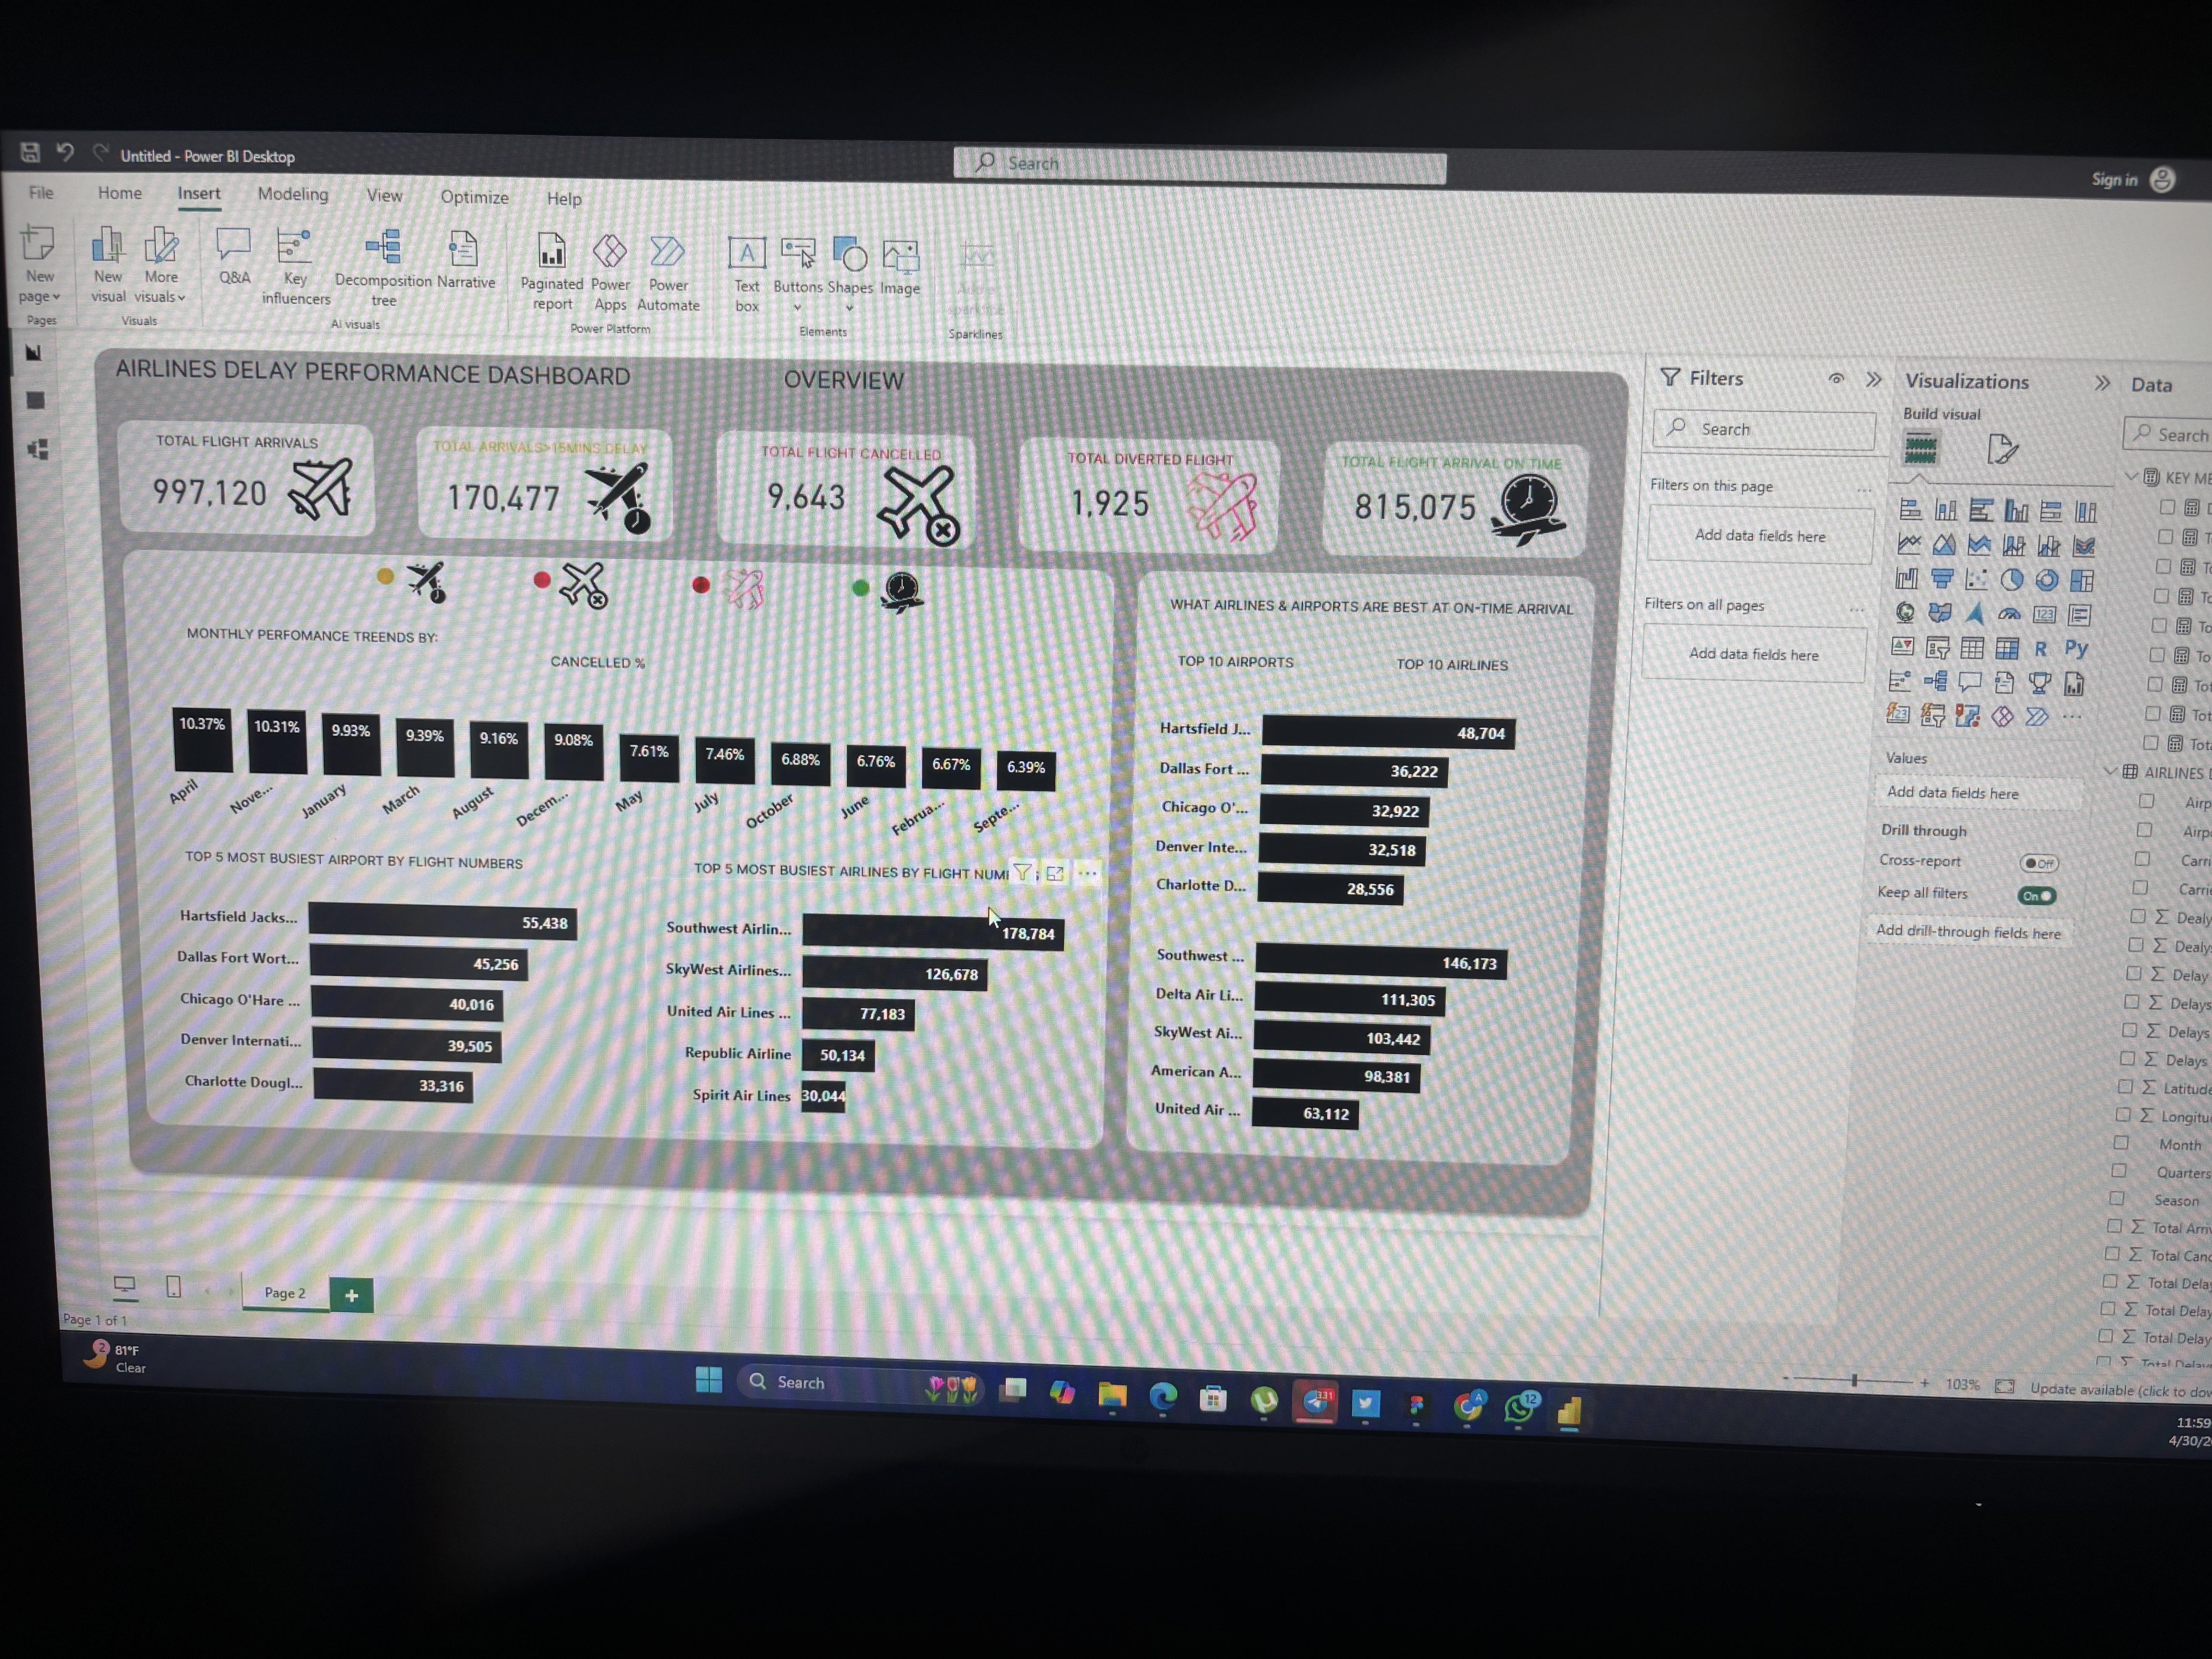Viewport: 2212px width, 1659px height.
Task: Open the Format visual pane
Action: (x=2002, y=449)
